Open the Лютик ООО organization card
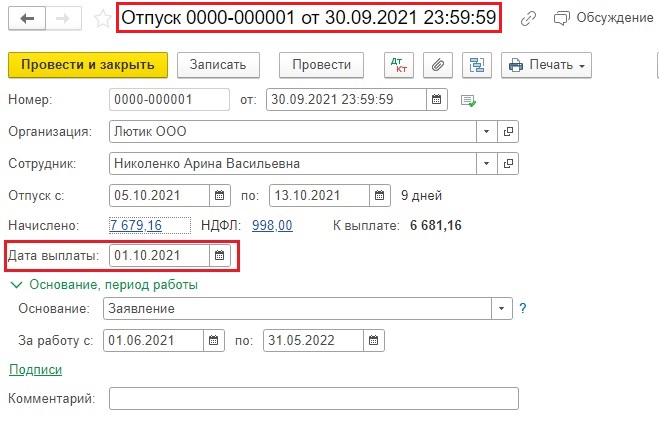Image resolution: width=659 pixels, height=425 pixels. (508, 132)
